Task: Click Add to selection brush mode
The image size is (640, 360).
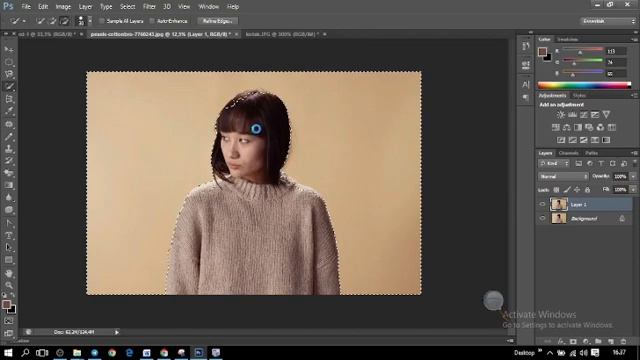Action: coord(52,21)
